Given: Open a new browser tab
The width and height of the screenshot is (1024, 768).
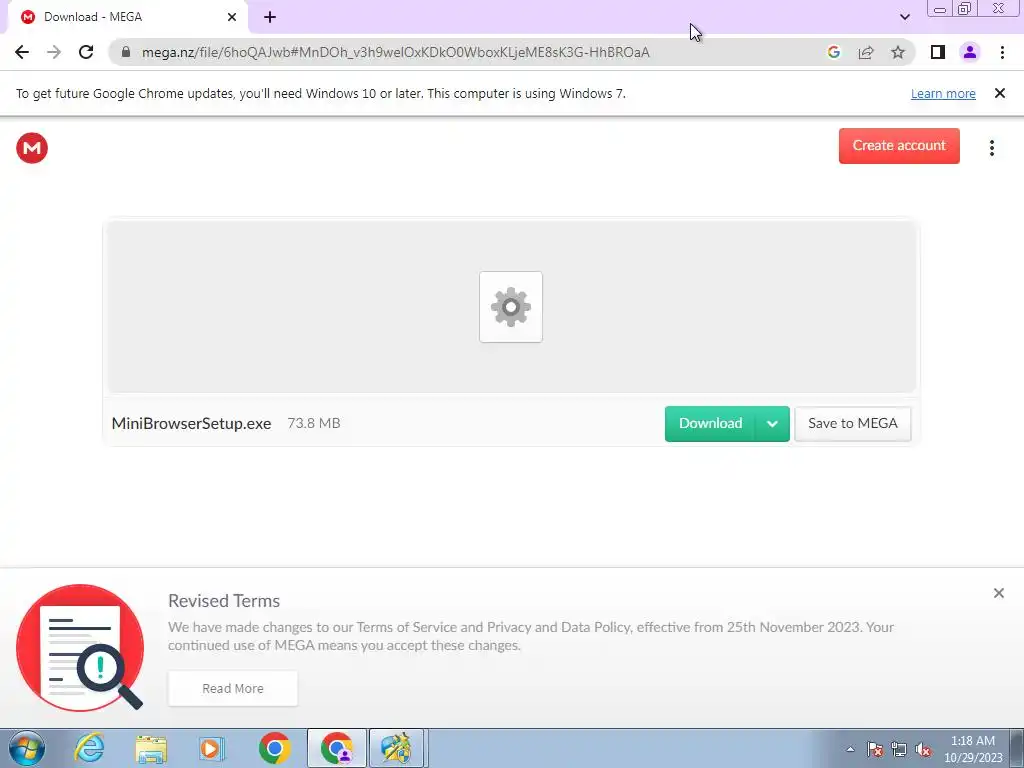Looking at the screenshot, I should tap(270, 17).
